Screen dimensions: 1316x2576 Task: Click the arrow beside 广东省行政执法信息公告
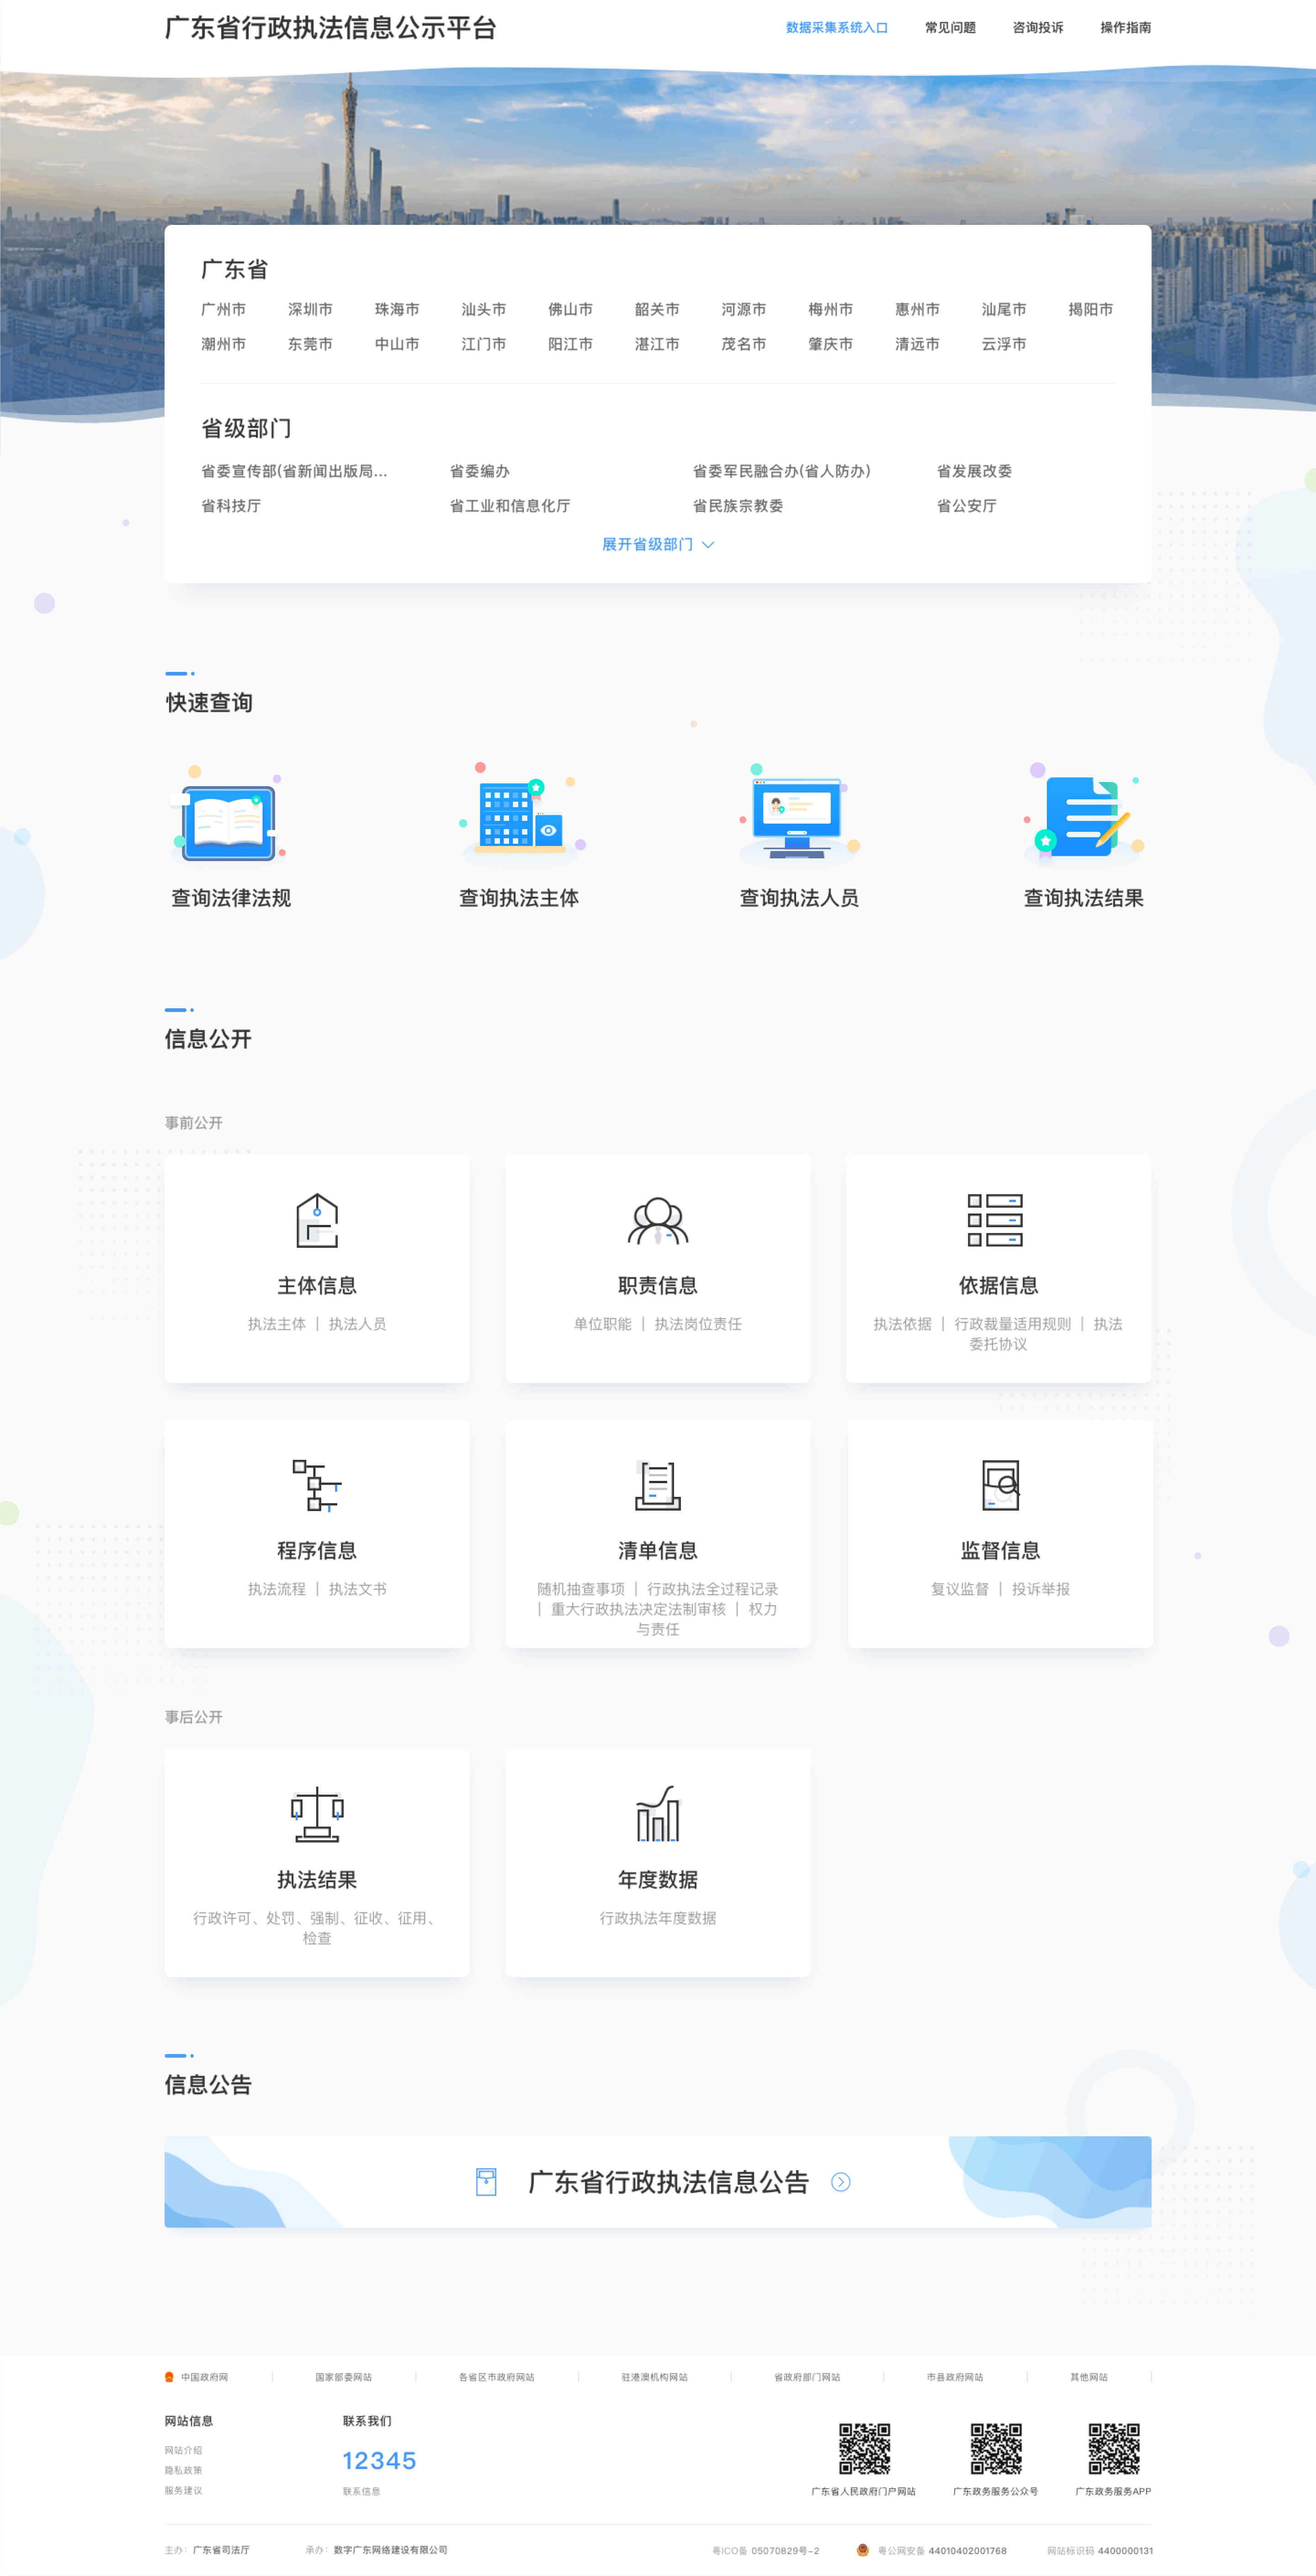(x=841, y=2183)
